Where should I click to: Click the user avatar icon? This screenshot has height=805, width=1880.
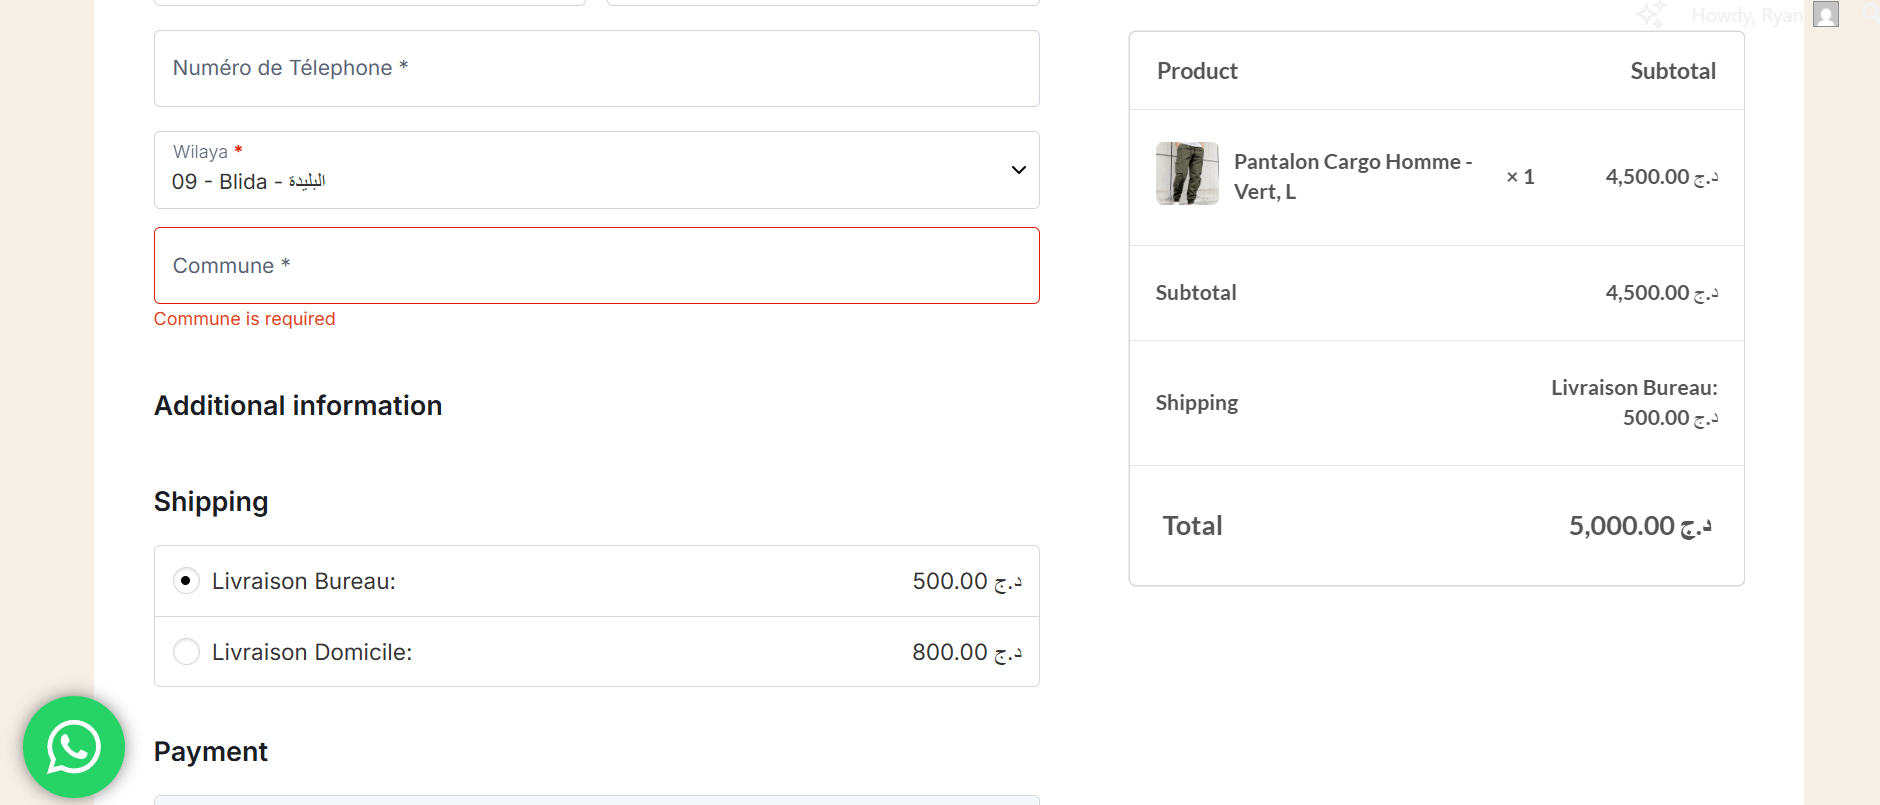point(1826,14)
